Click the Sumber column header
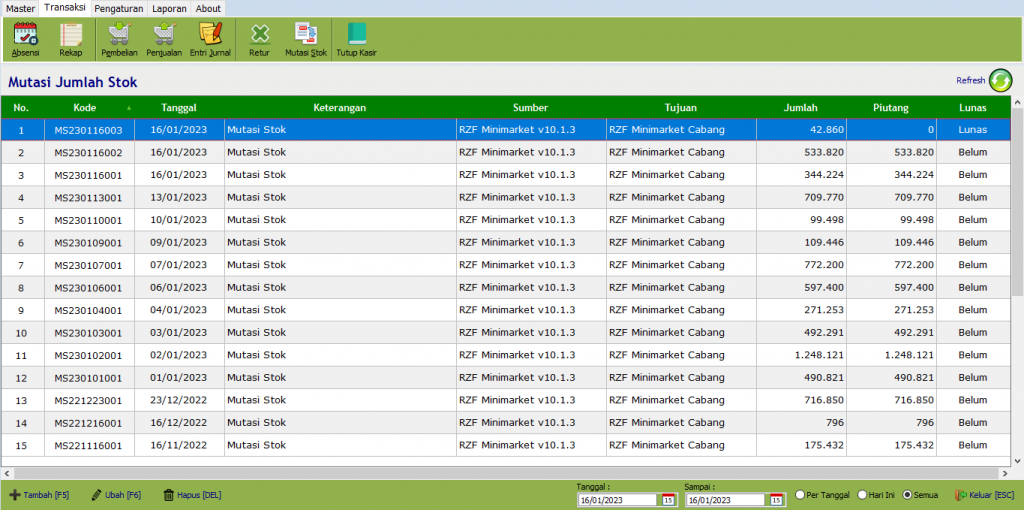The height and width of the screenshot is (510, 1024). 530,108
